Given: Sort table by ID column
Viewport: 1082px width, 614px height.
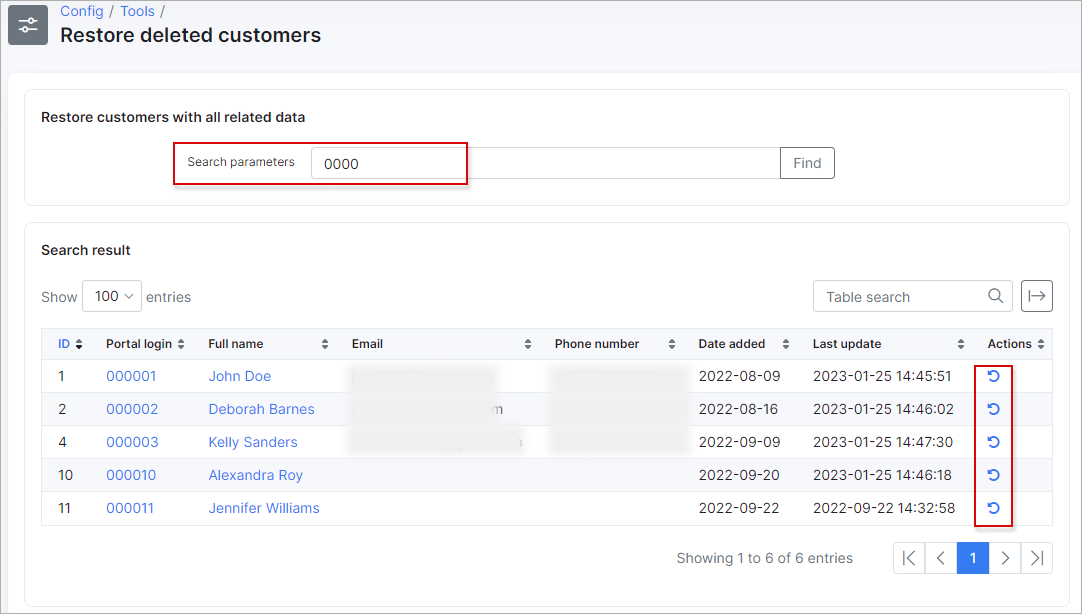Looking at the screenshot, I should 70,344.
